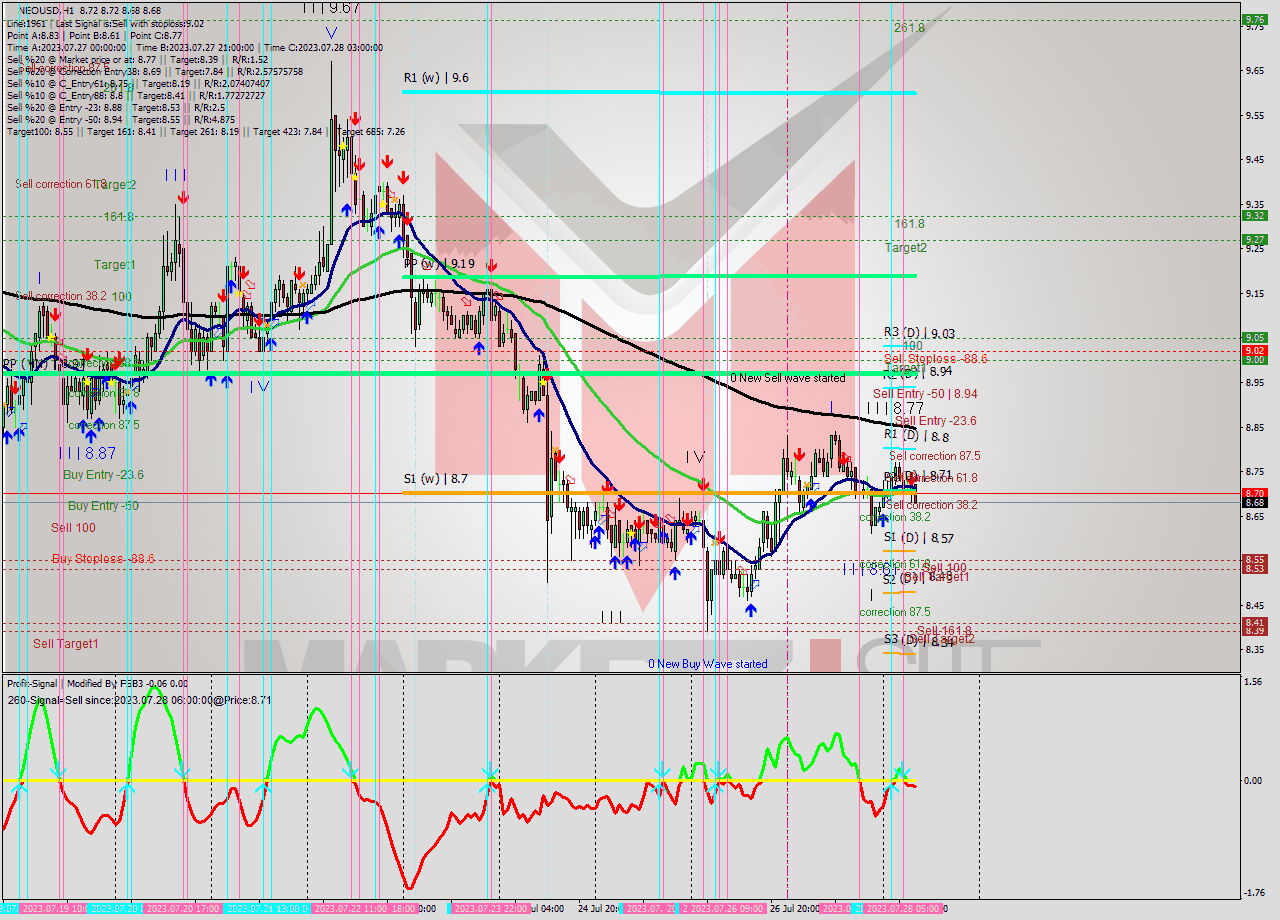Click the 9.65 price axis value

pos(1255,70)
